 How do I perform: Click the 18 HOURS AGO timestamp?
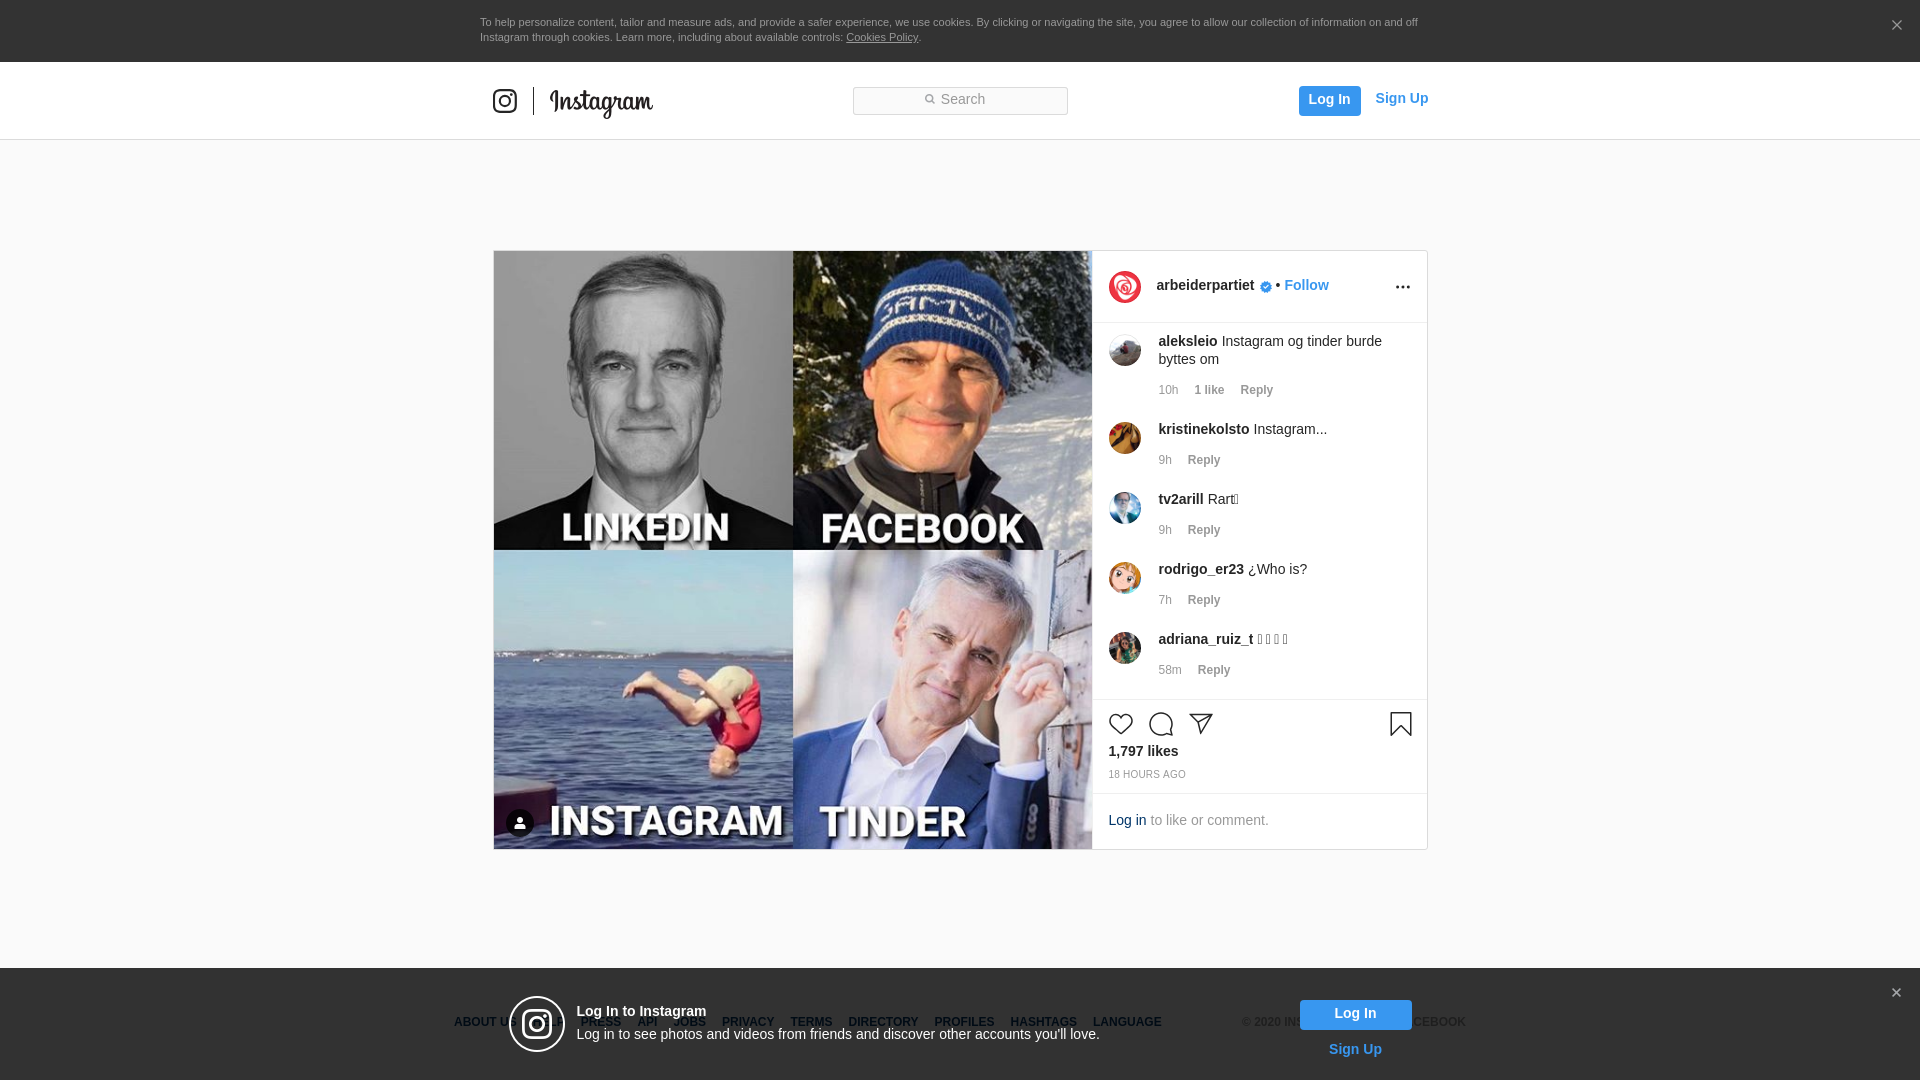tap(1147, 775)
